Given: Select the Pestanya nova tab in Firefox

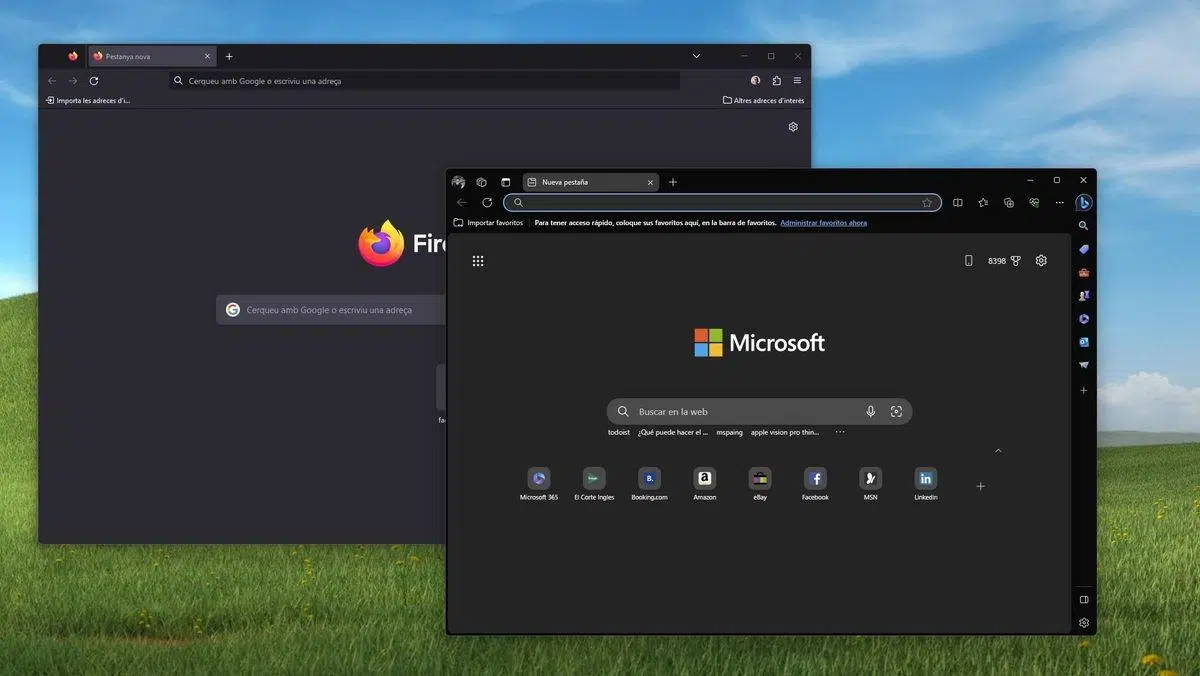Looking at the screenshot, I should (152, 56).
